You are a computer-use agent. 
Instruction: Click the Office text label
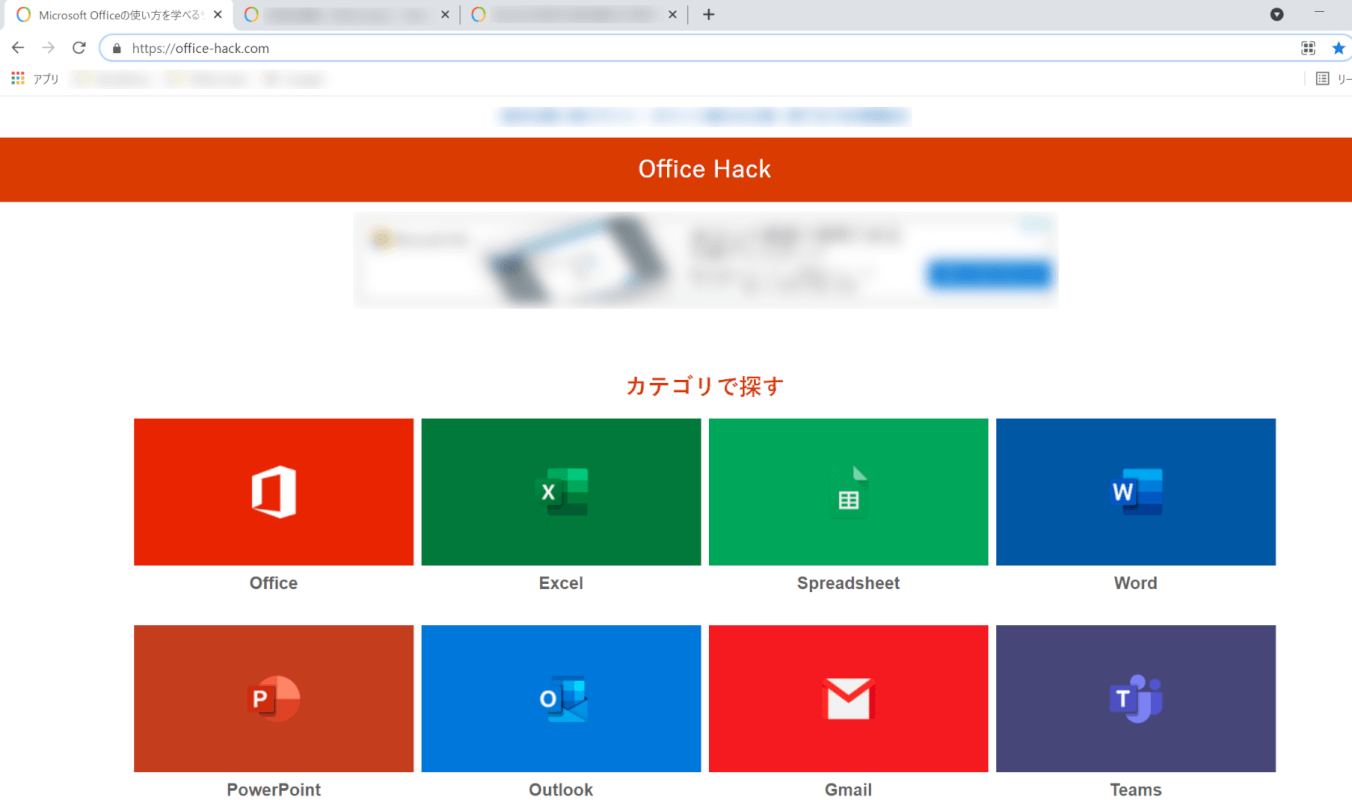click(x=274, y=583)
